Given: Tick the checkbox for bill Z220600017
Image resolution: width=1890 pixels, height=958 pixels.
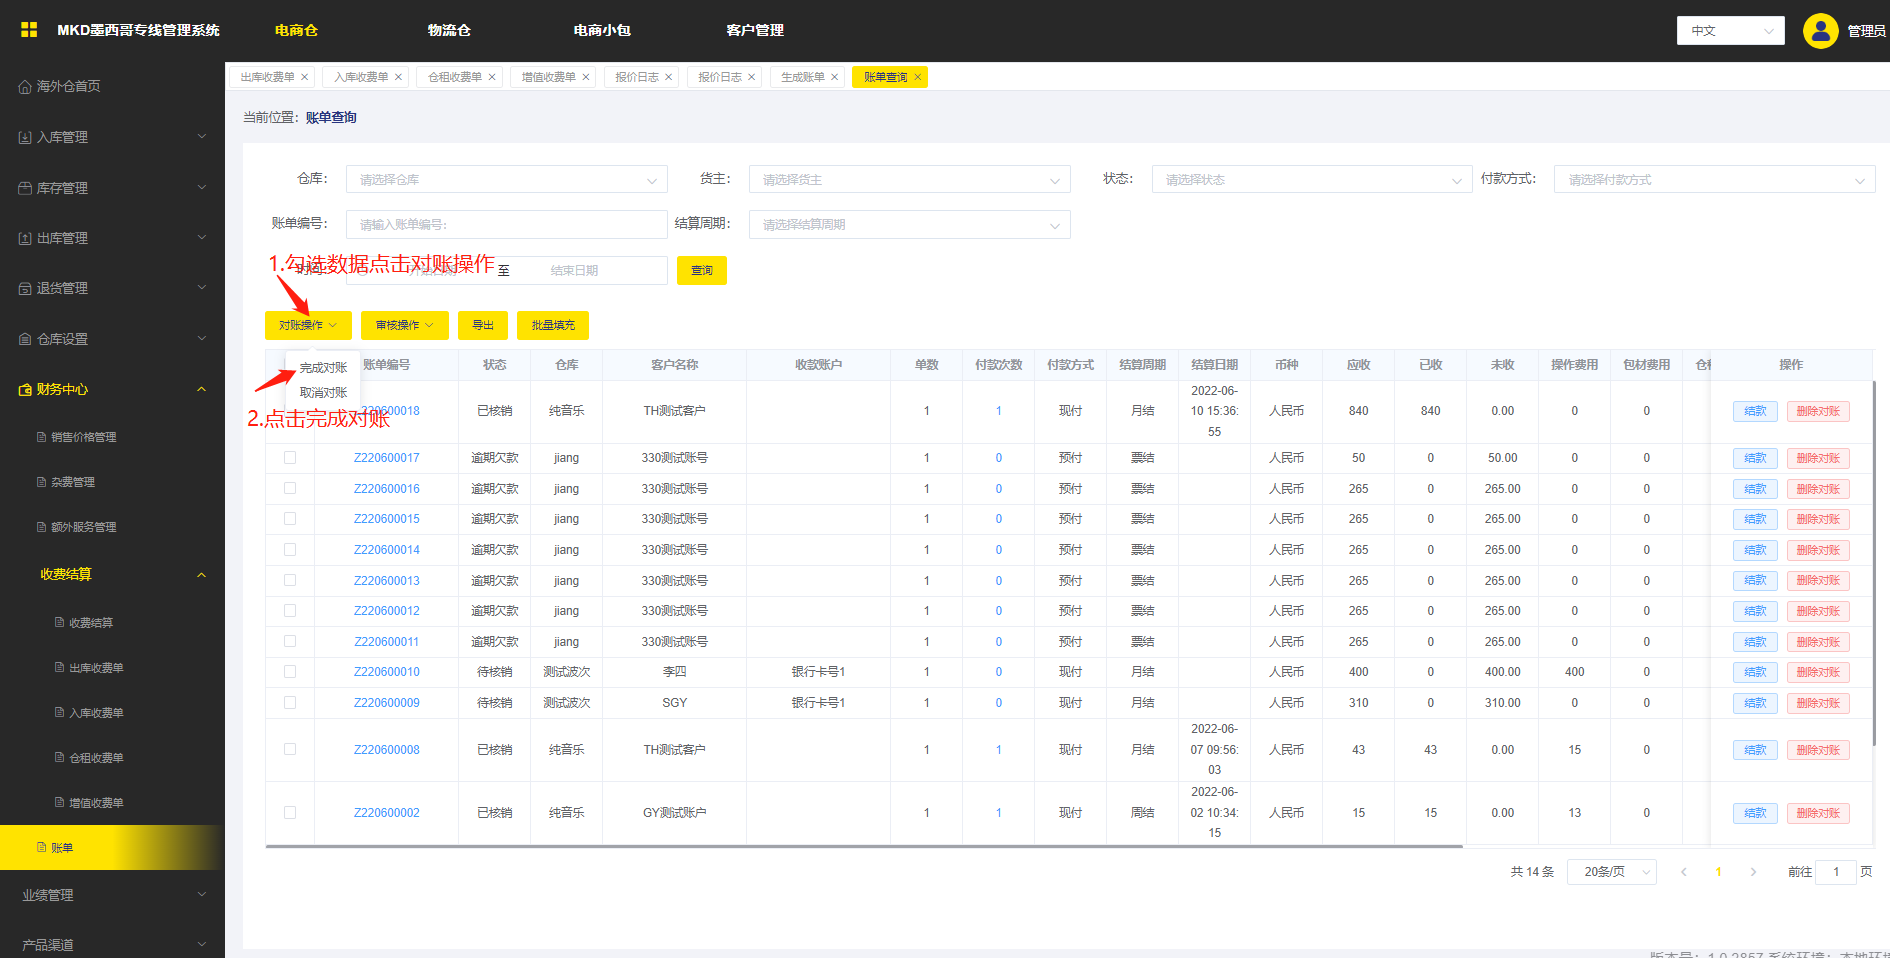Looking at the screenshot, I should (x=290, y=458).
